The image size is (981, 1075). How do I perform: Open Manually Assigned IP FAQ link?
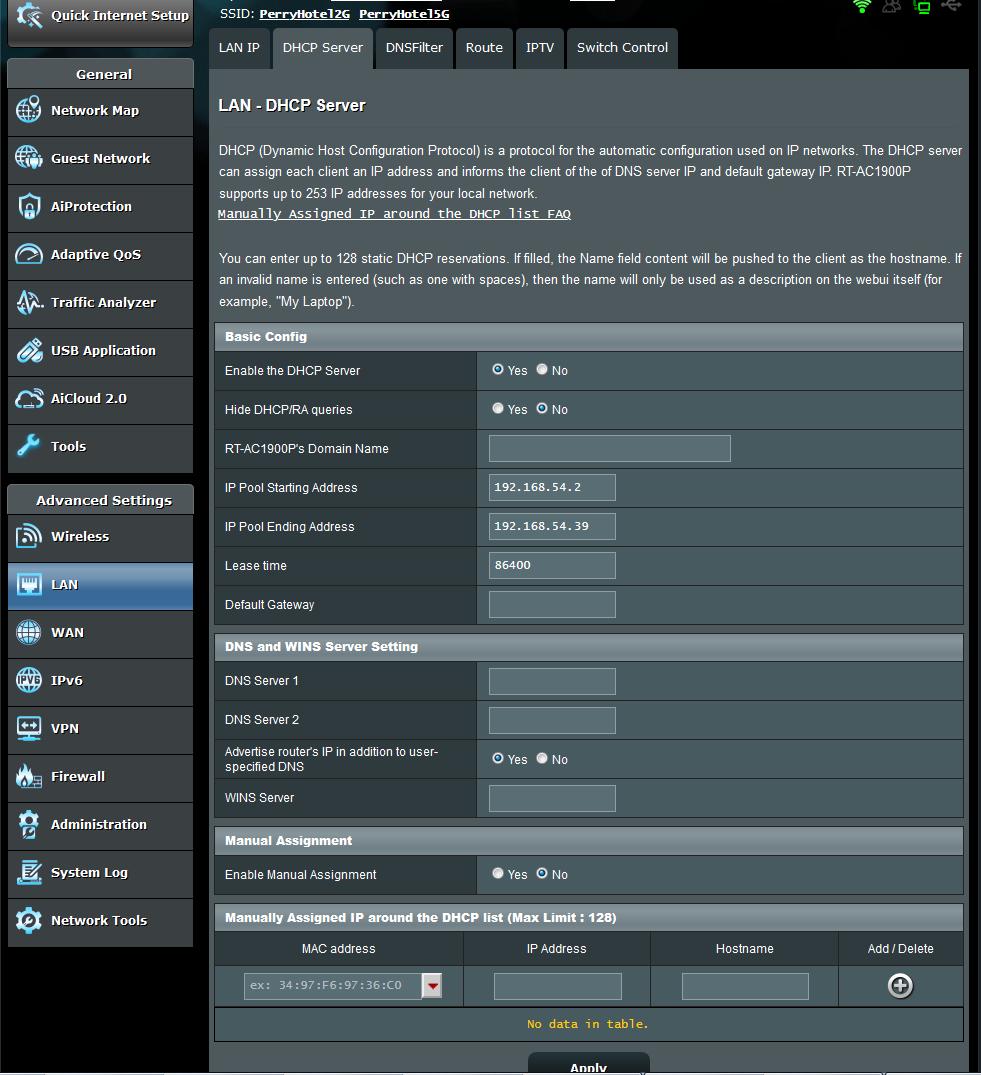click(394, 214)
